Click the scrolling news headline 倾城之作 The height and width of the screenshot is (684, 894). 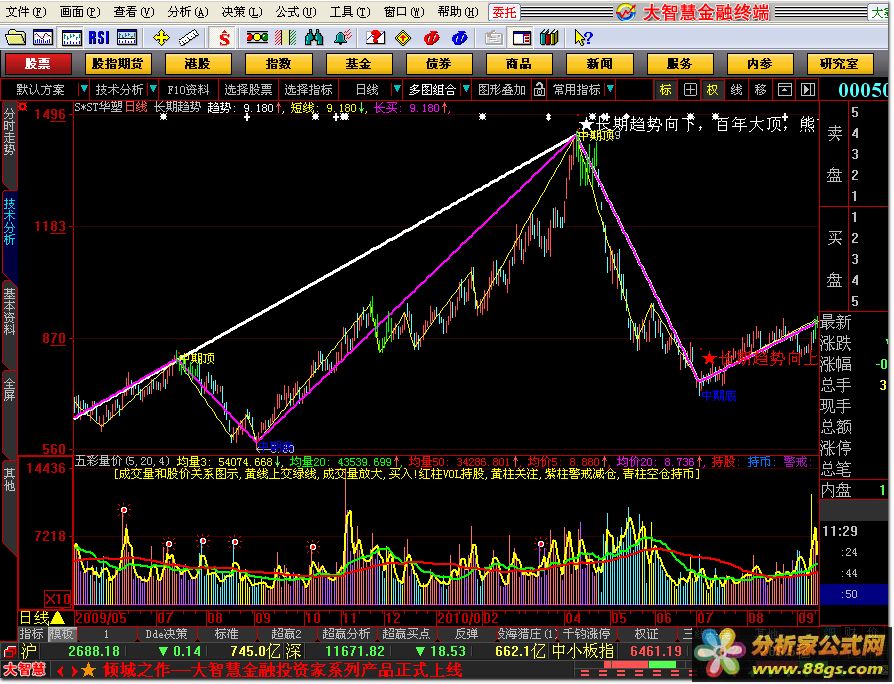(283, 670)
